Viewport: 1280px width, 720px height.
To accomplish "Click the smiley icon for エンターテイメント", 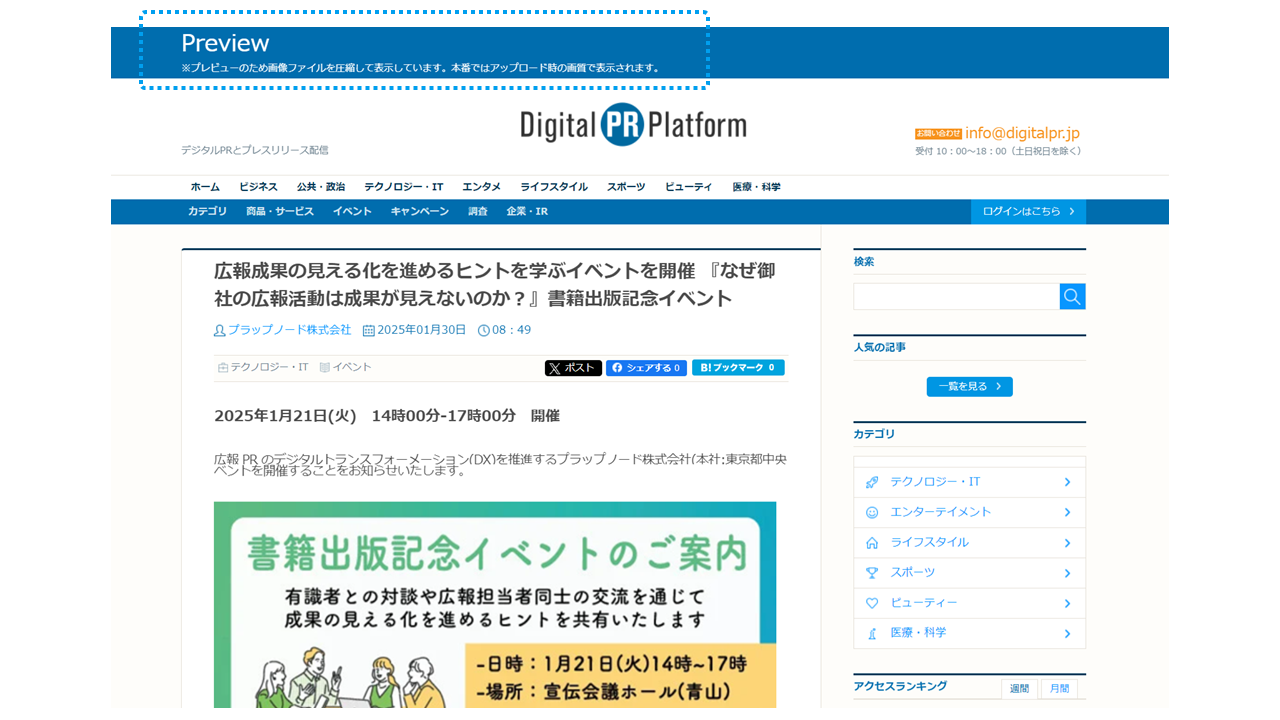I will click(x=872, y=512).
